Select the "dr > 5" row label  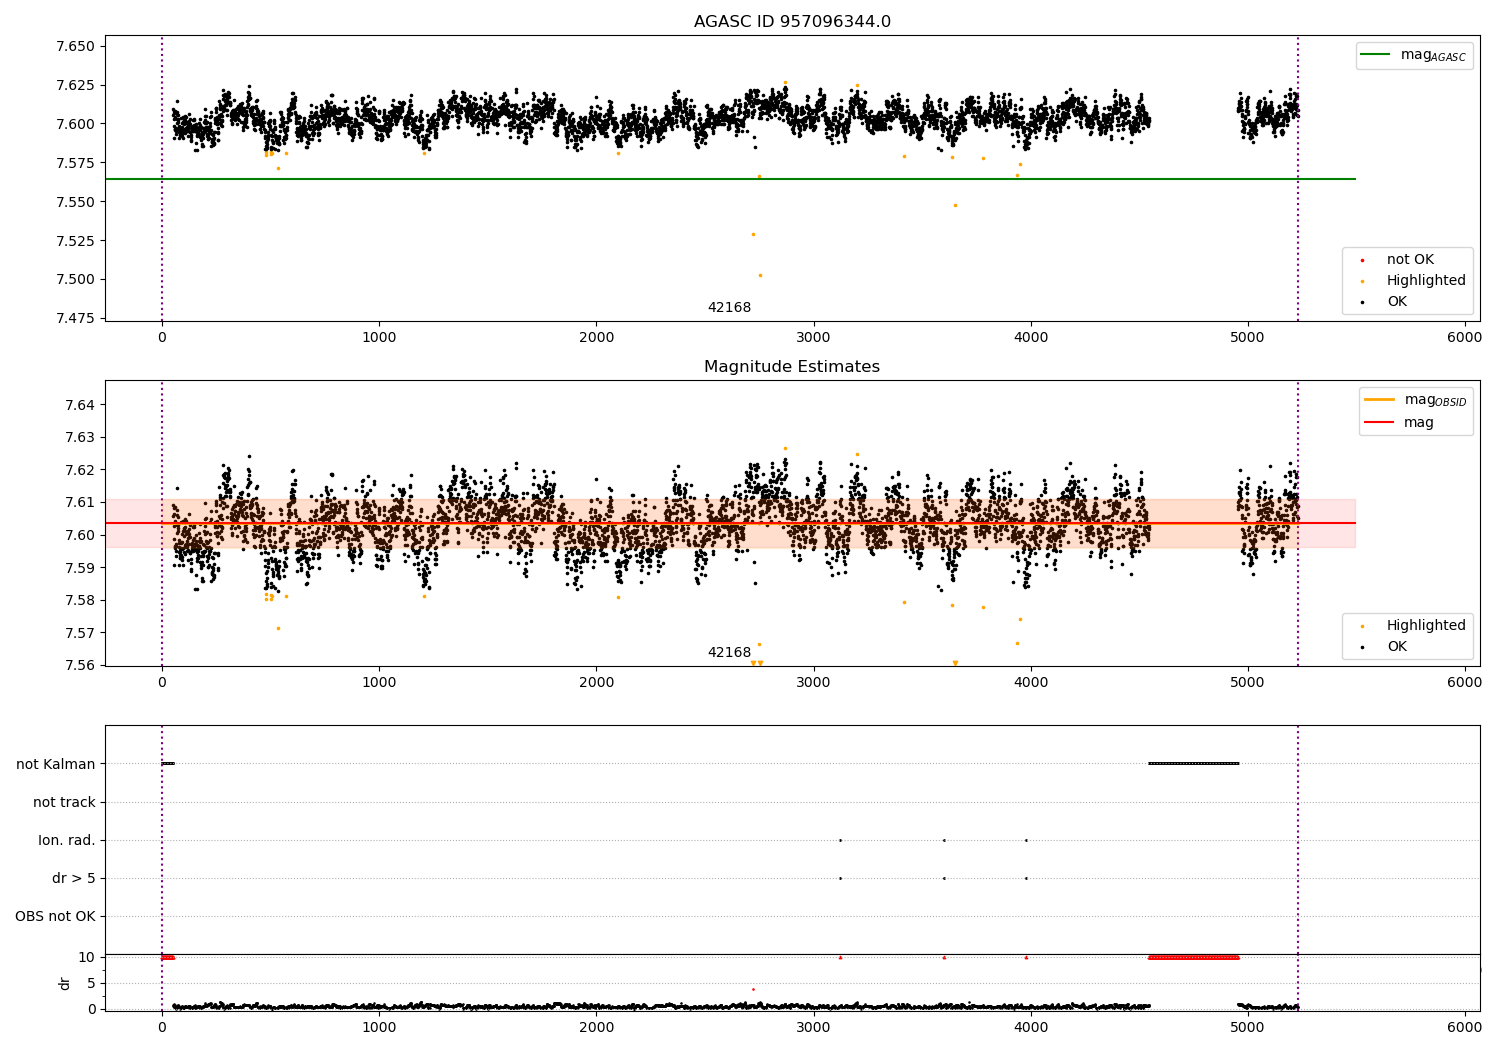tap(74, 878)
